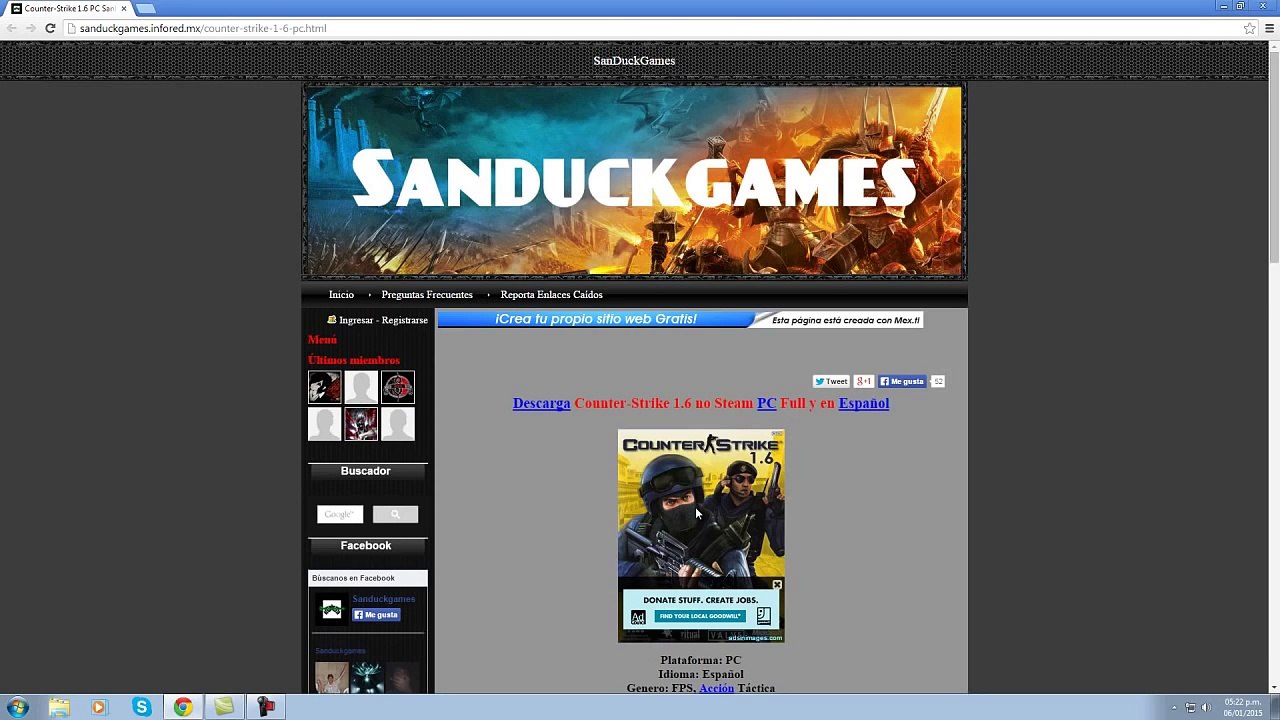
Task: Switch to Chrome in the taskbar
Action: click(x=183, y=707)
